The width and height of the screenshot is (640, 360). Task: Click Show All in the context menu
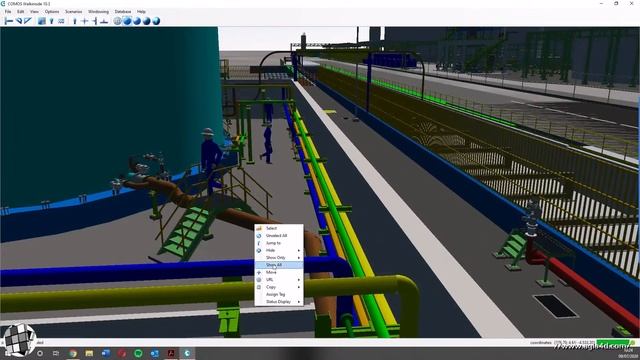(x=279, y=265)
